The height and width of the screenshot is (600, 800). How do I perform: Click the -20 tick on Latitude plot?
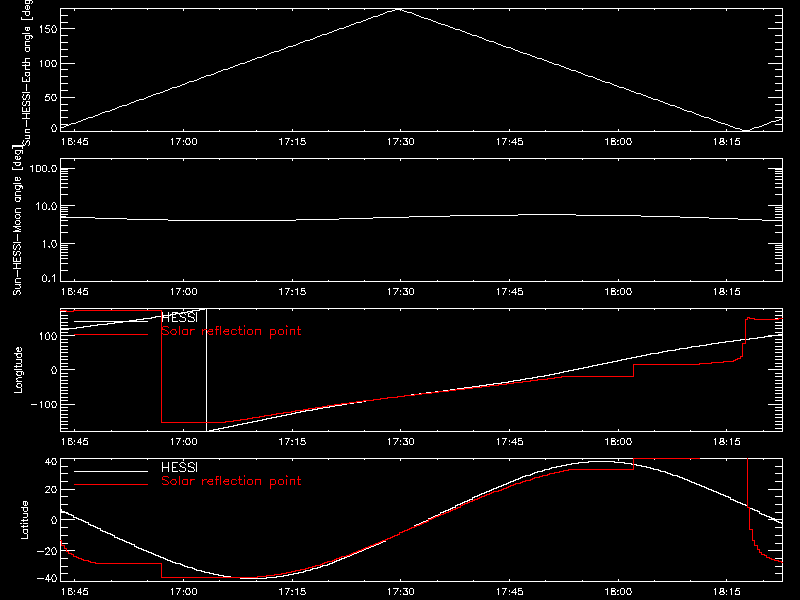pyautogui.click(x=47, y=551)
